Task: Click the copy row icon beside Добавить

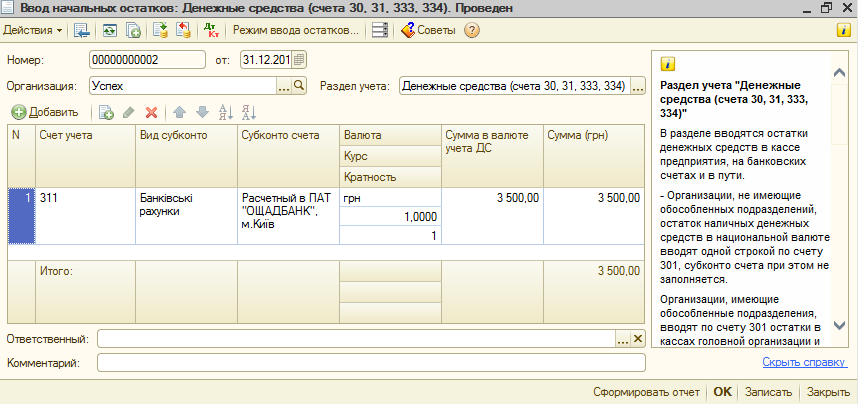Action: (x=106, y=113)
